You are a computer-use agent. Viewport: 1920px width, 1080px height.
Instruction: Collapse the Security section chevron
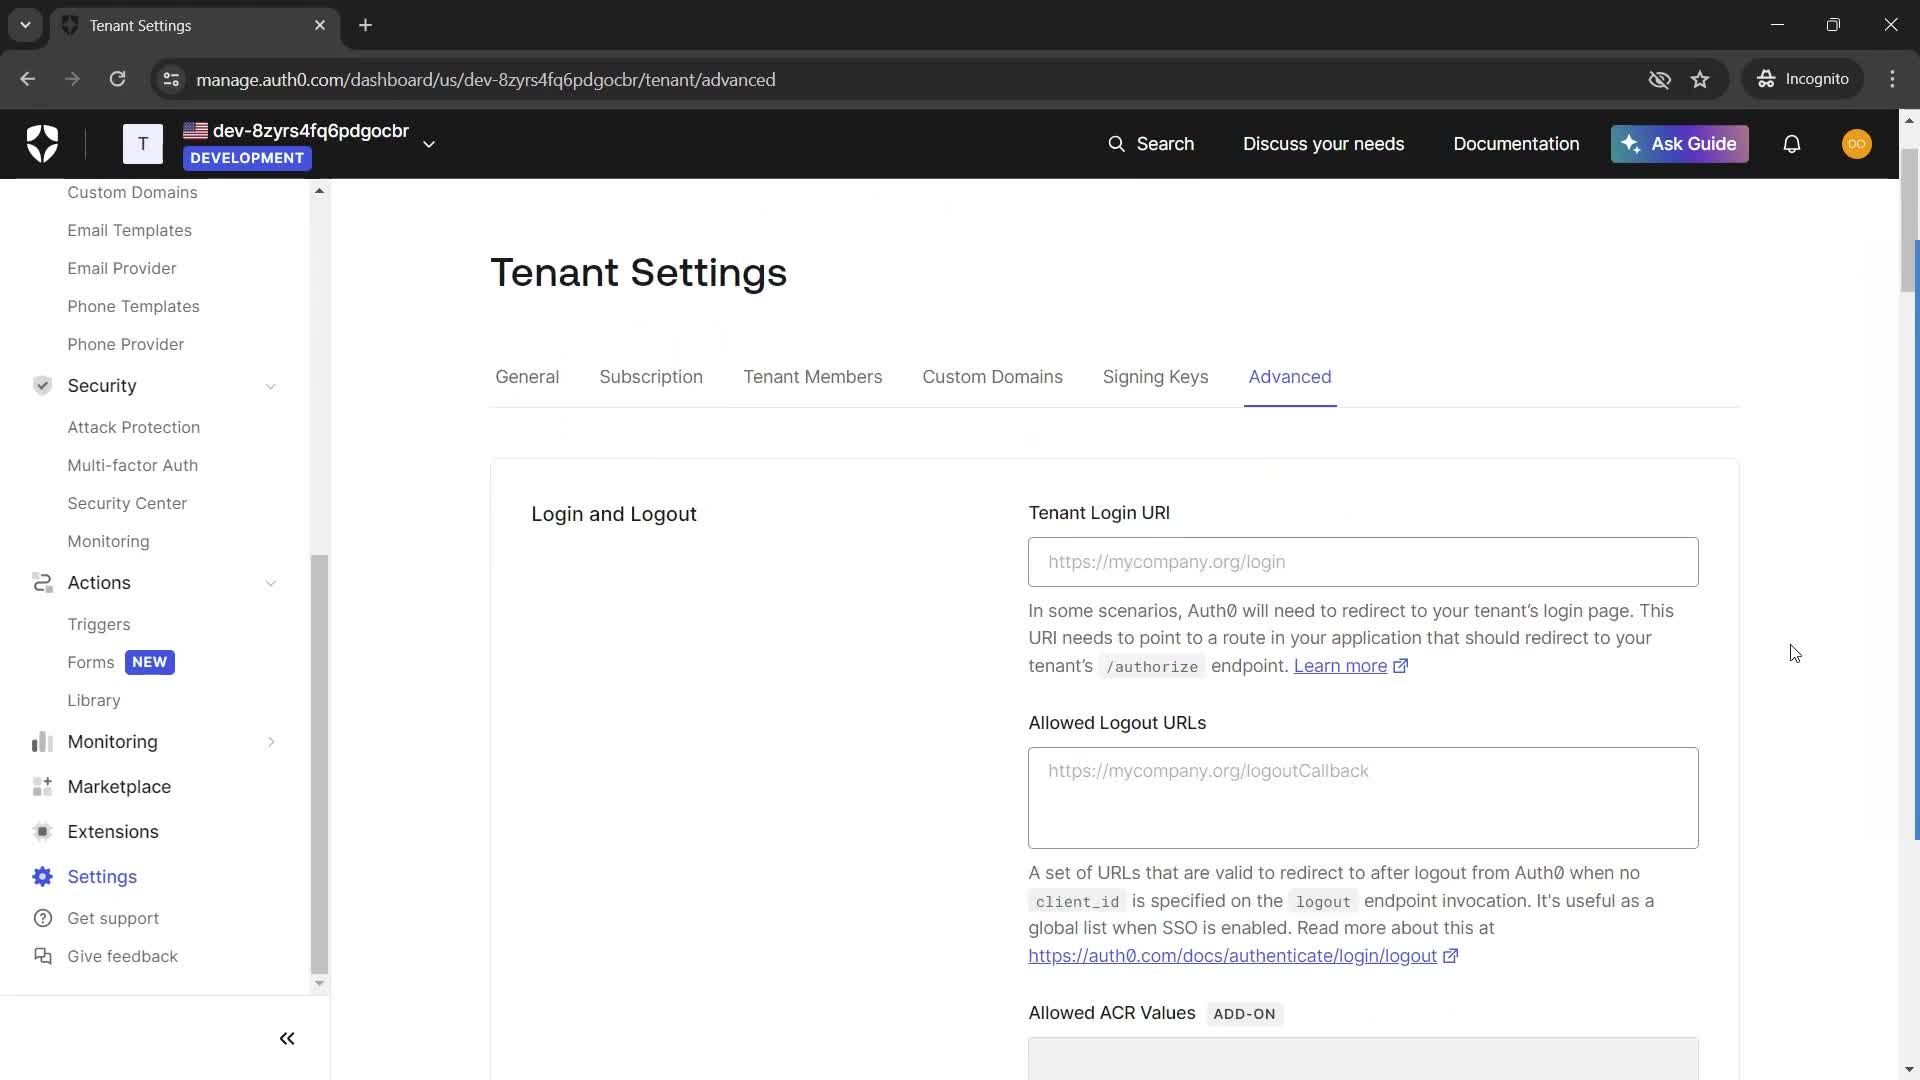pyautogui.click(x=270, y=386)
